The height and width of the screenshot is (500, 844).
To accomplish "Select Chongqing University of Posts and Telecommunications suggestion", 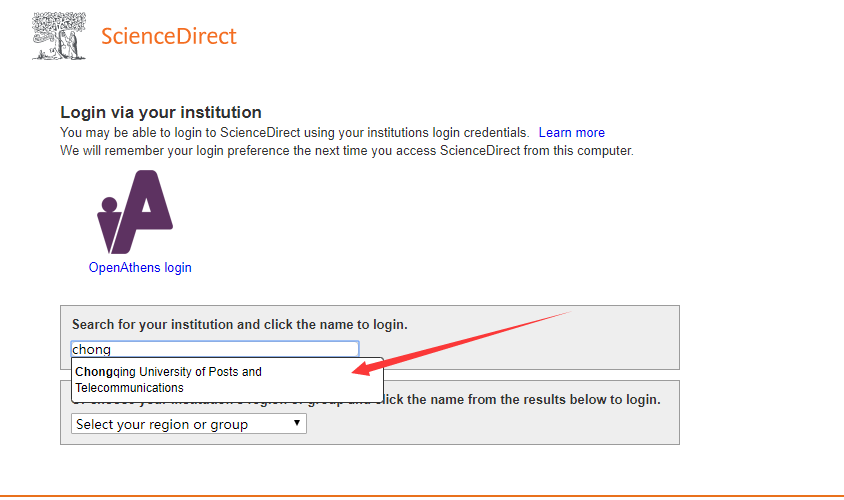I will click(x=227, y=379).
